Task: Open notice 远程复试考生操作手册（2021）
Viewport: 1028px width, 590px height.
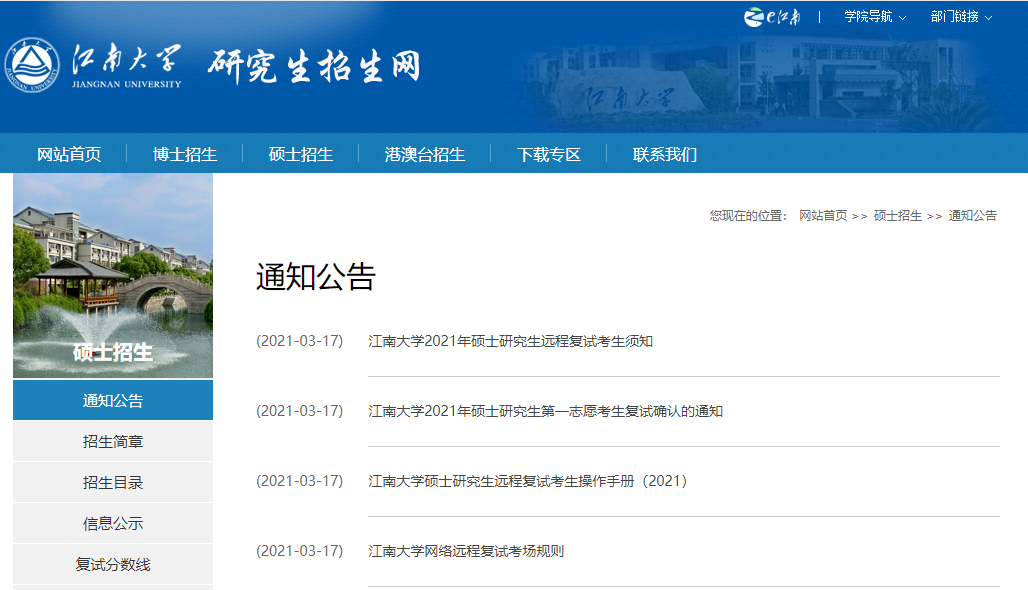Action: (528, 481)
